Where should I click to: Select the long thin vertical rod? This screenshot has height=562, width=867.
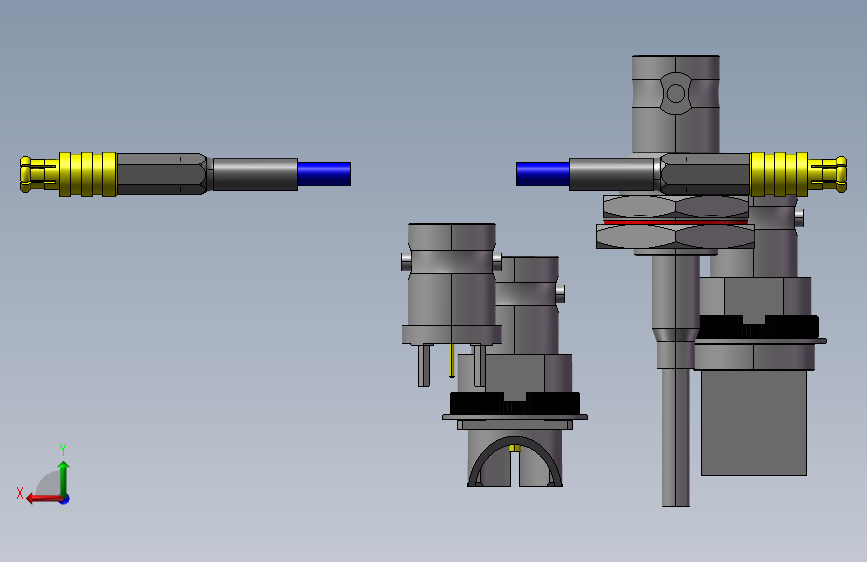[x=676, y=438]
